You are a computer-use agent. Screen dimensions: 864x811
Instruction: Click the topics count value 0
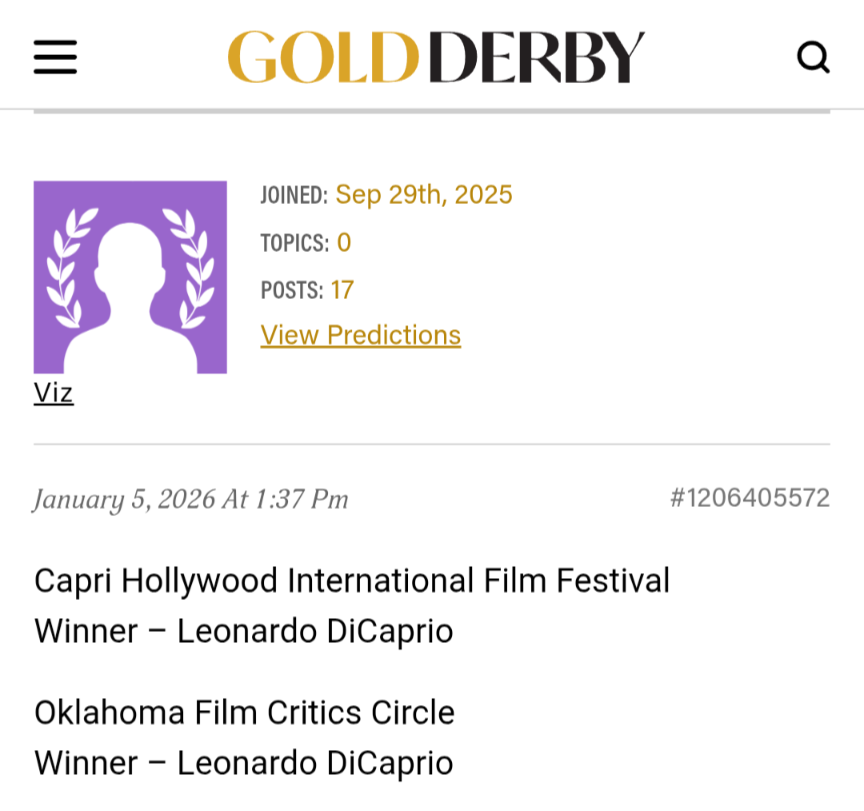click(344, 242)
